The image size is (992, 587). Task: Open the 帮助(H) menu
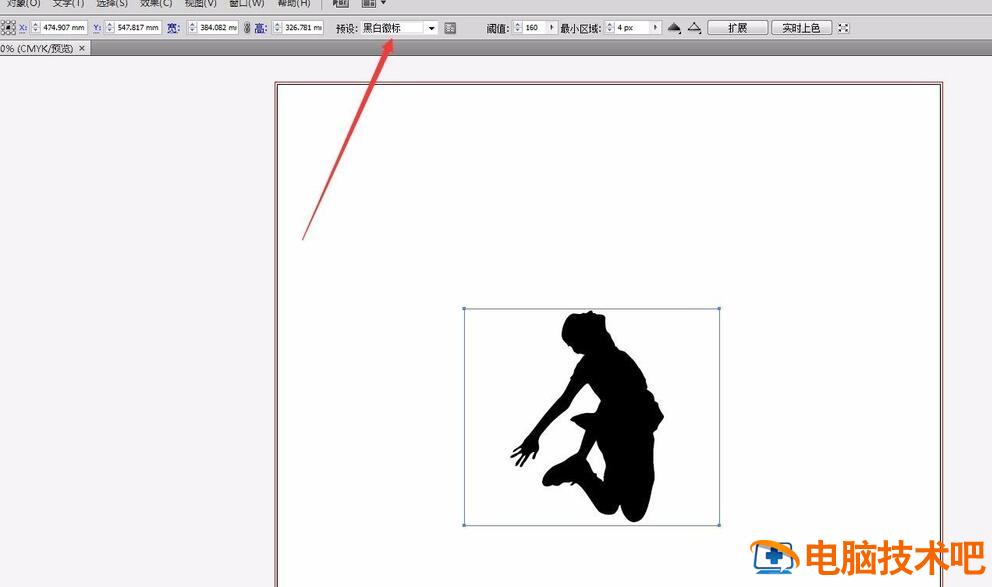tap(294, 3)
